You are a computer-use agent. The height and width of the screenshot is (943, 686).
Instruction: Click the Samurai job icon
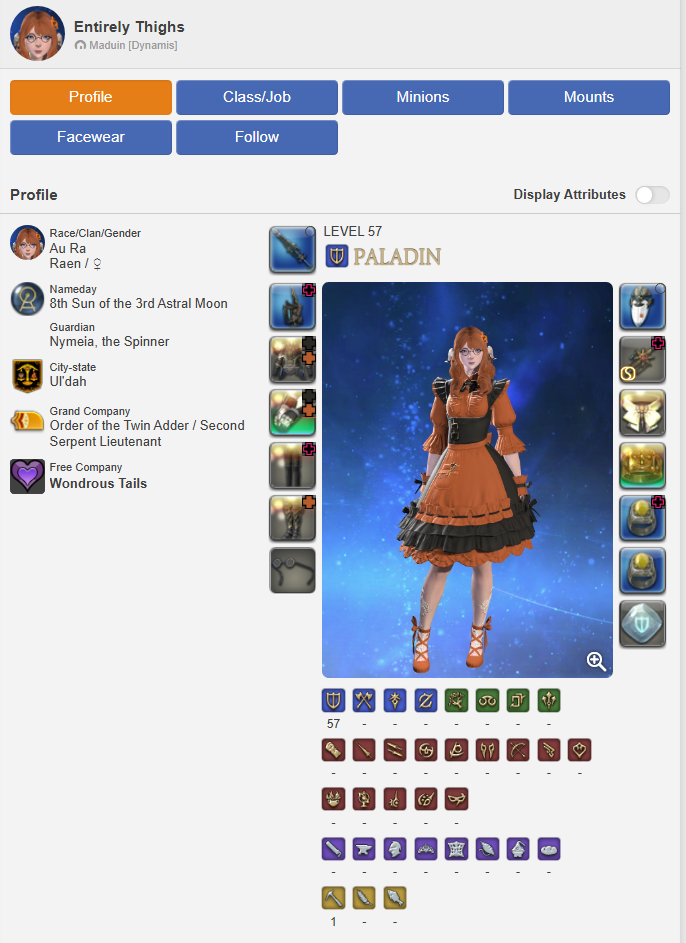[426, 750]
